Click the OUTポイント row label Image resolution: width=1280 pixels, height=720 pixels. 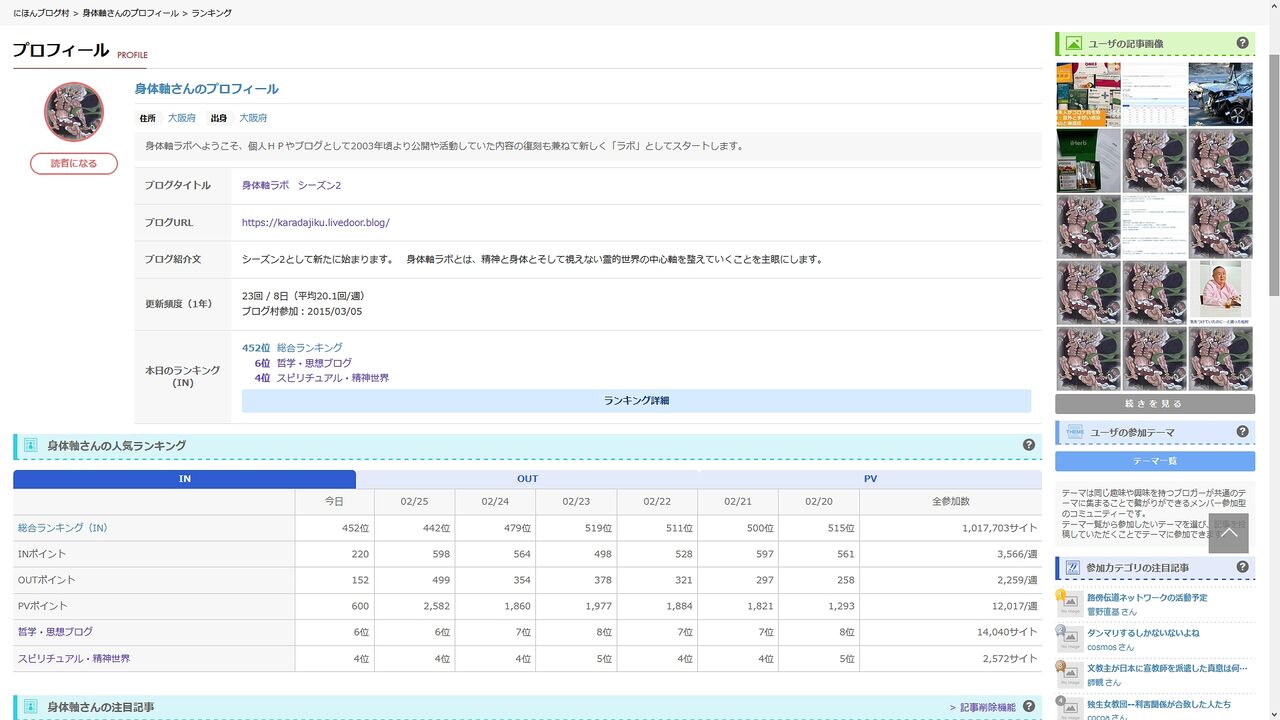pos(46,580)
